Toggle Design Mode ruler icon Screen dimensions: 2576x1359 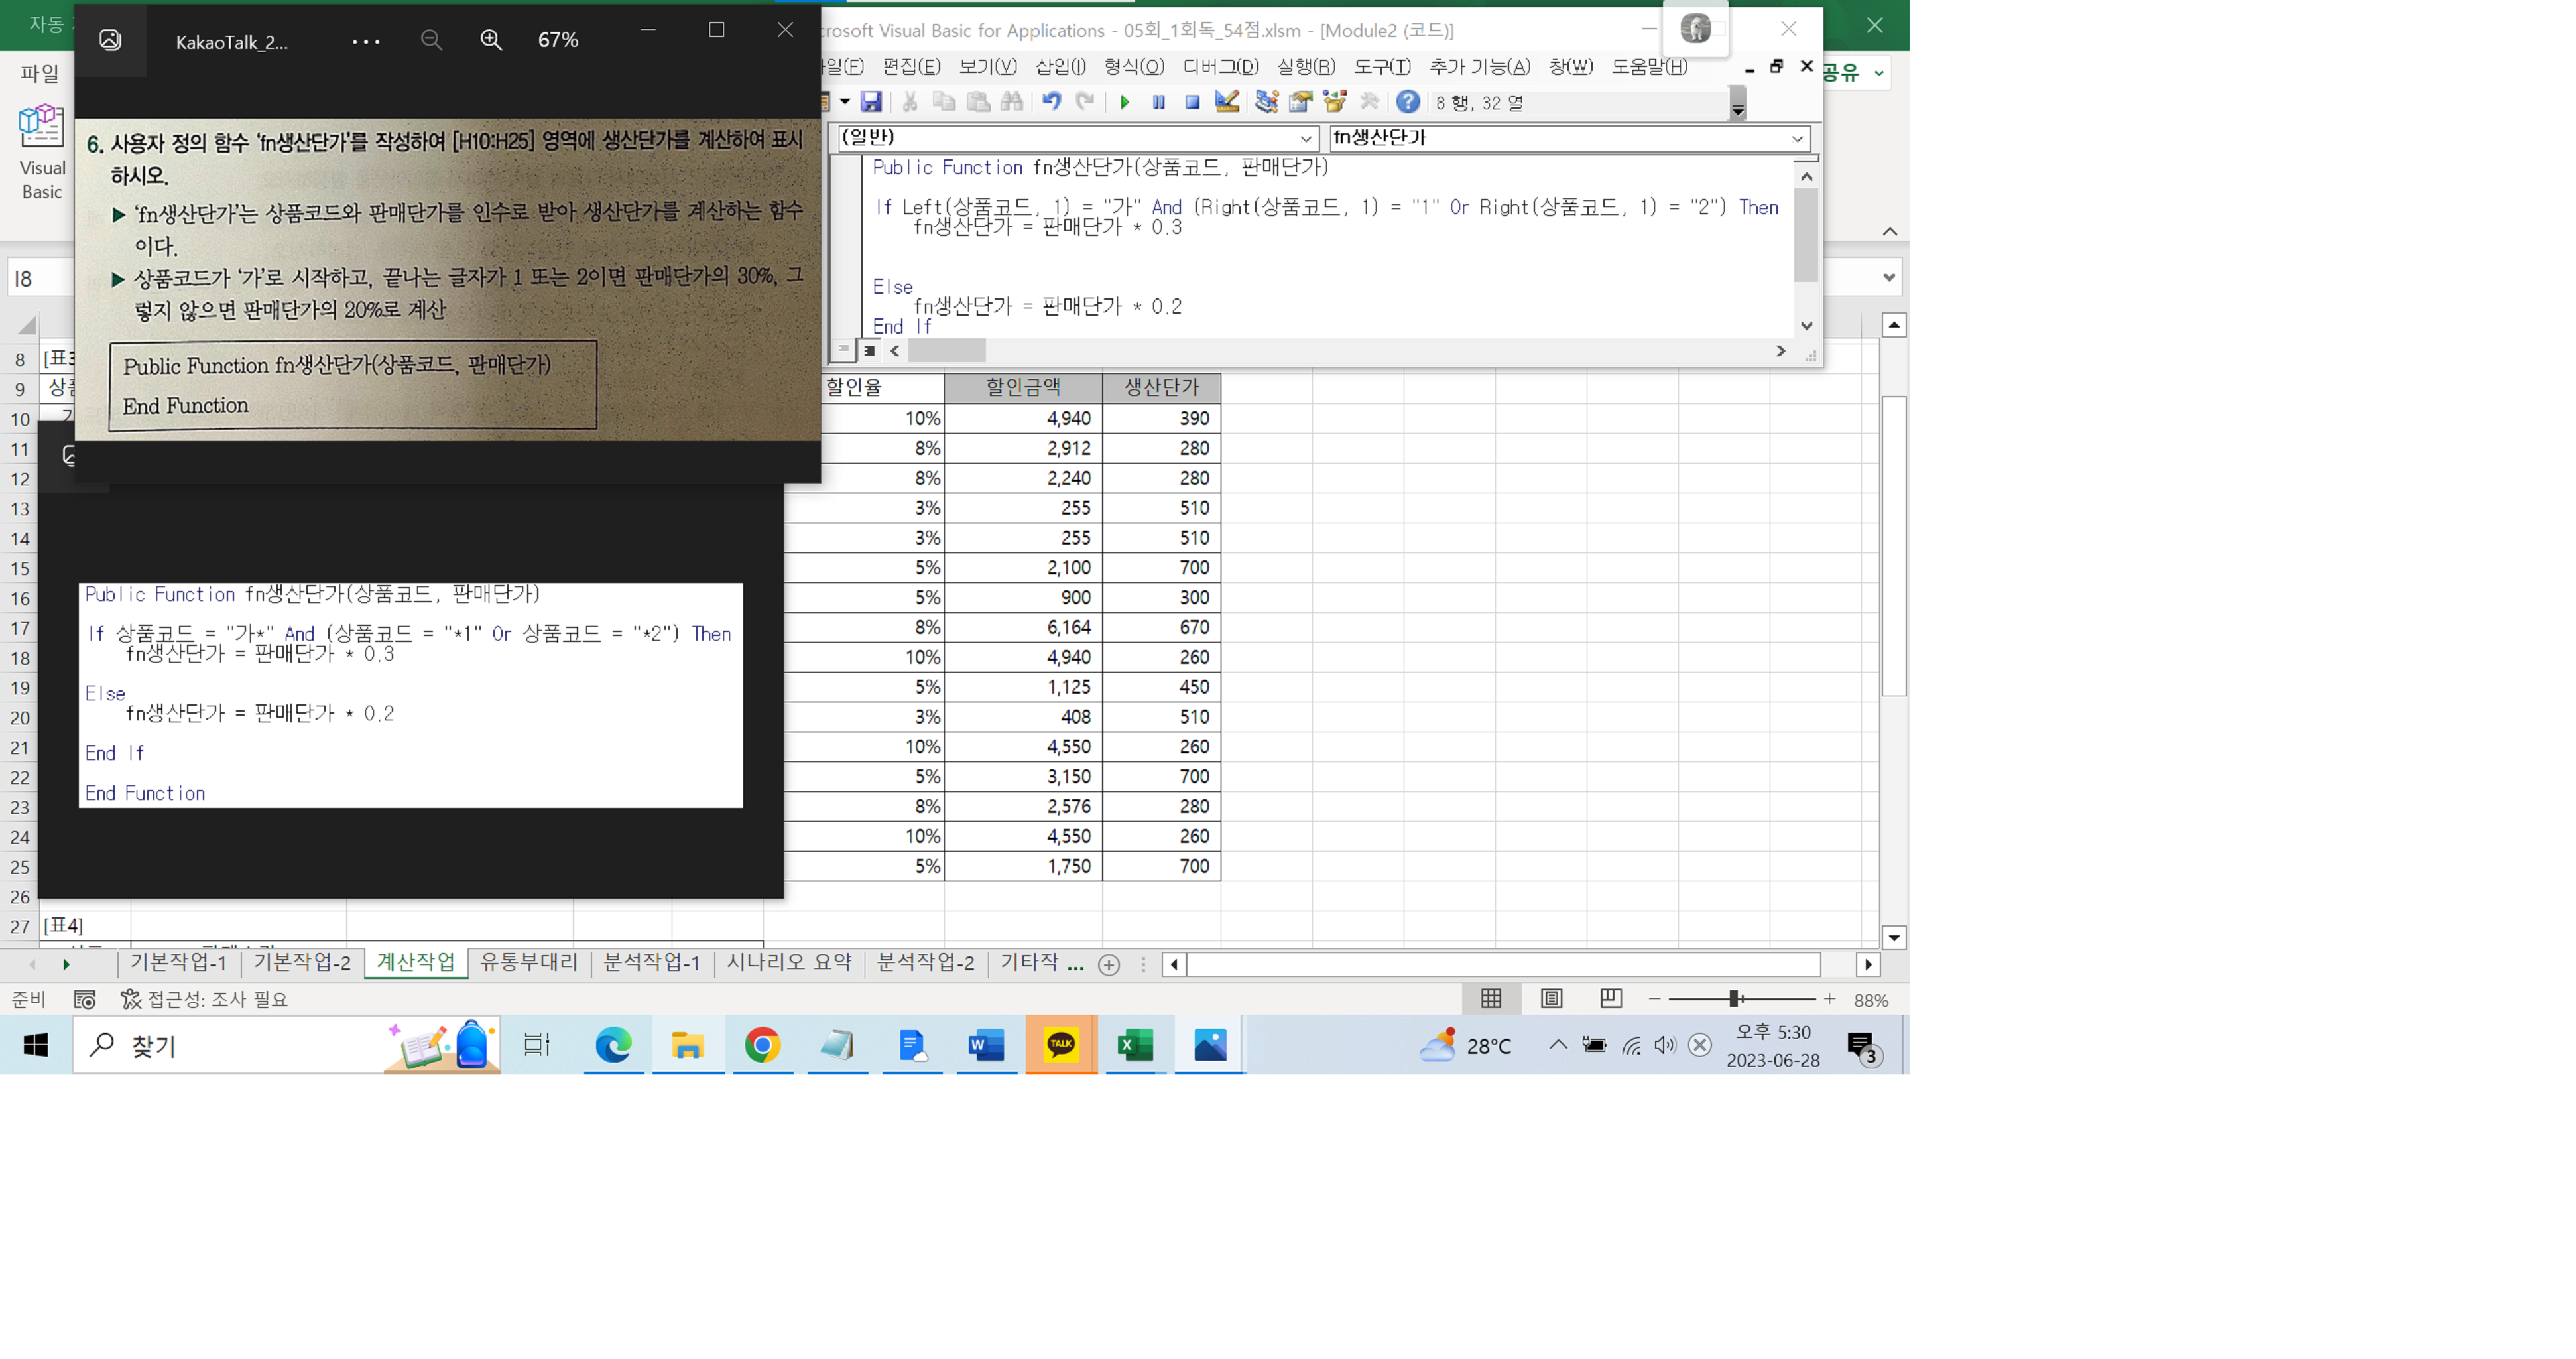pyautogui.click(x=1227, y=102)
